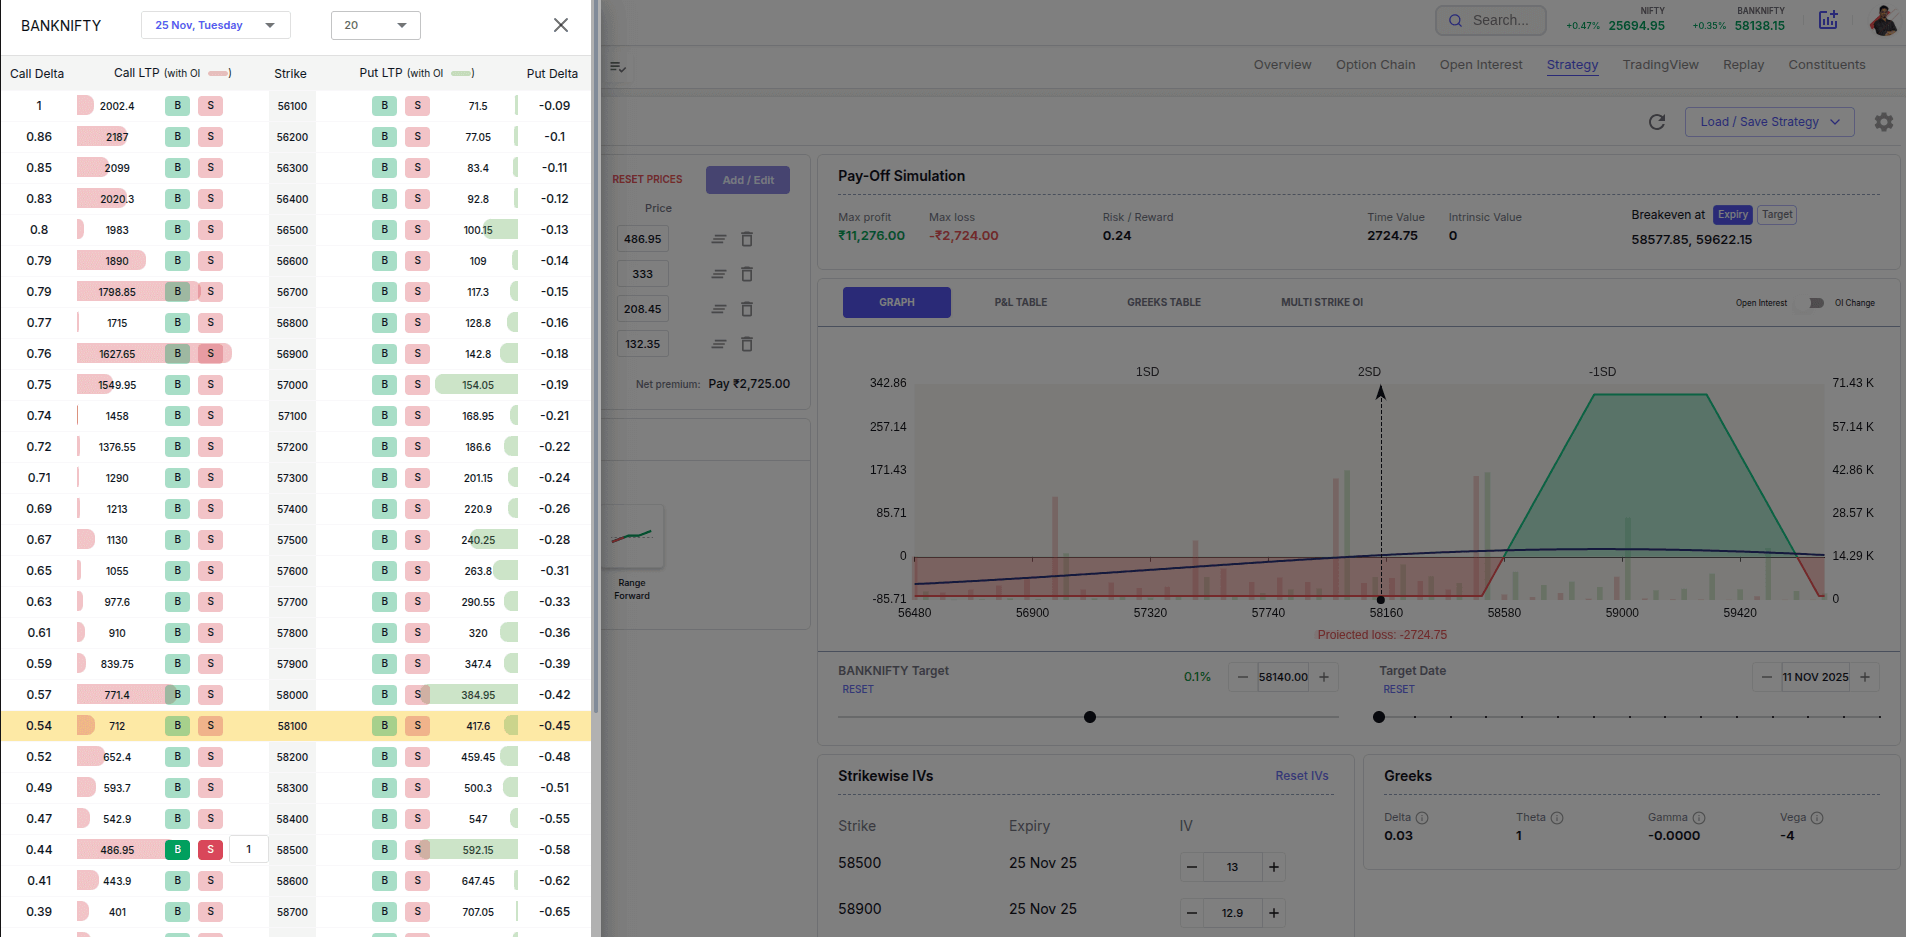Click the info icon next to Delta

[1422, 818]
